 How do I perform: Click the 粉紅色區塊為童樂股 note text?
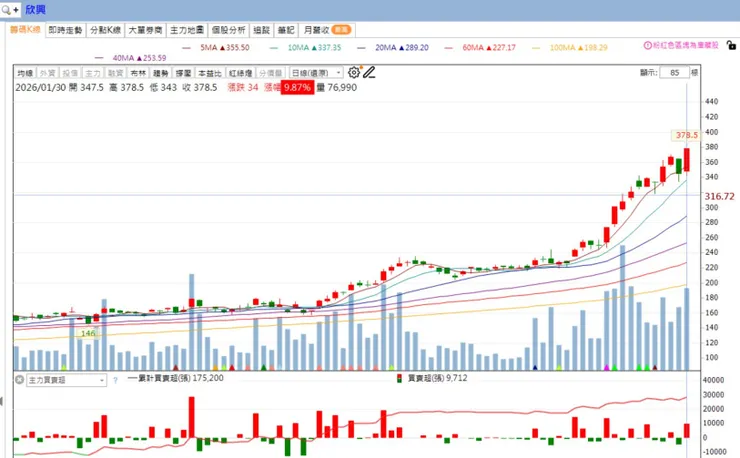click(686, 45)
